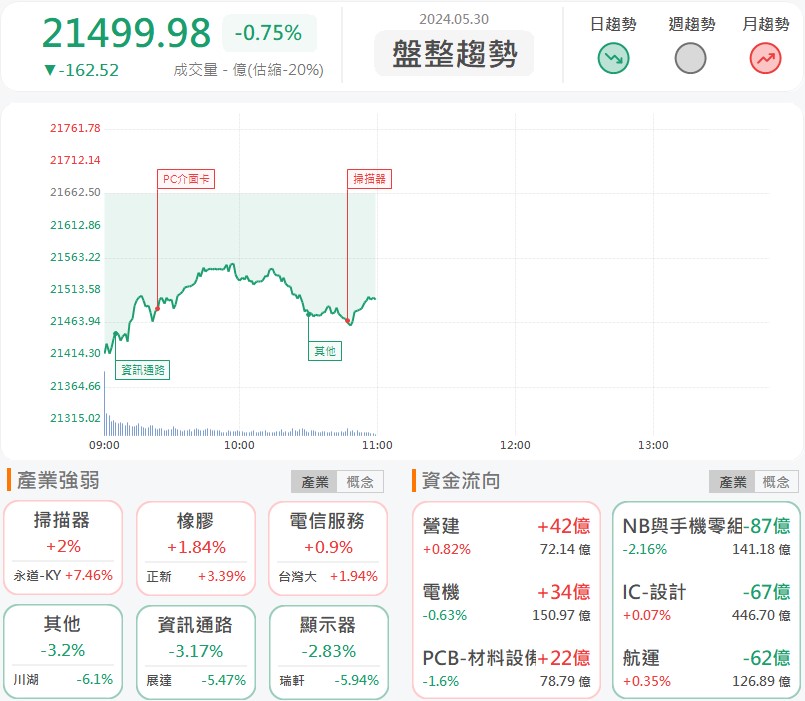Click the daily trend down-arrow icon

coord(613,58)
